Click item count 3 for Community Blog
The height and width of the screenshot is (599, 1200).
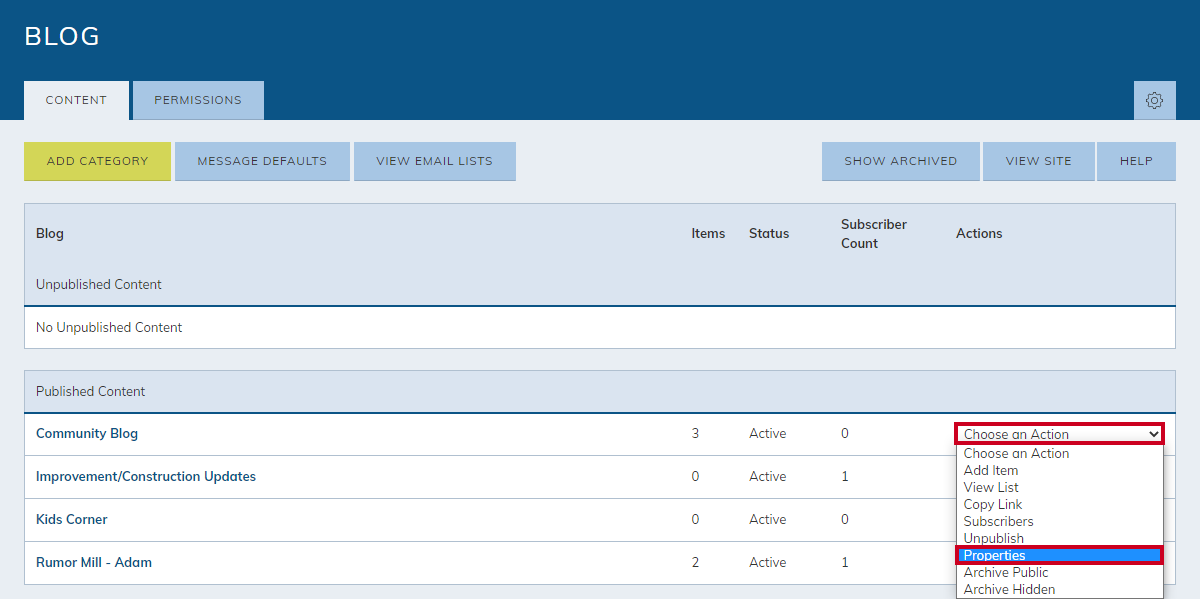pos(695,434)
